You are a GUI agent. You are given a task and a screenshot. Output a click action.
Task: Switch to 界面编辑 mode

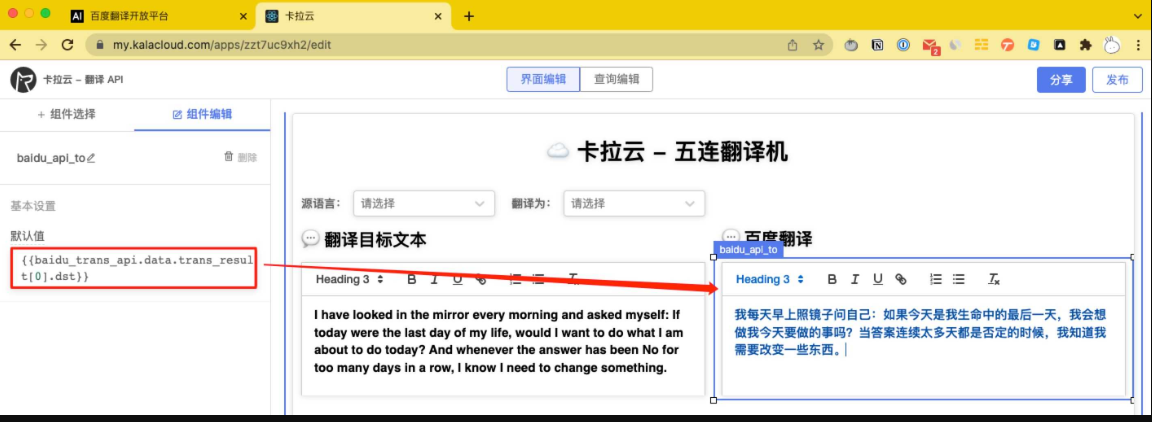point(543,79)
